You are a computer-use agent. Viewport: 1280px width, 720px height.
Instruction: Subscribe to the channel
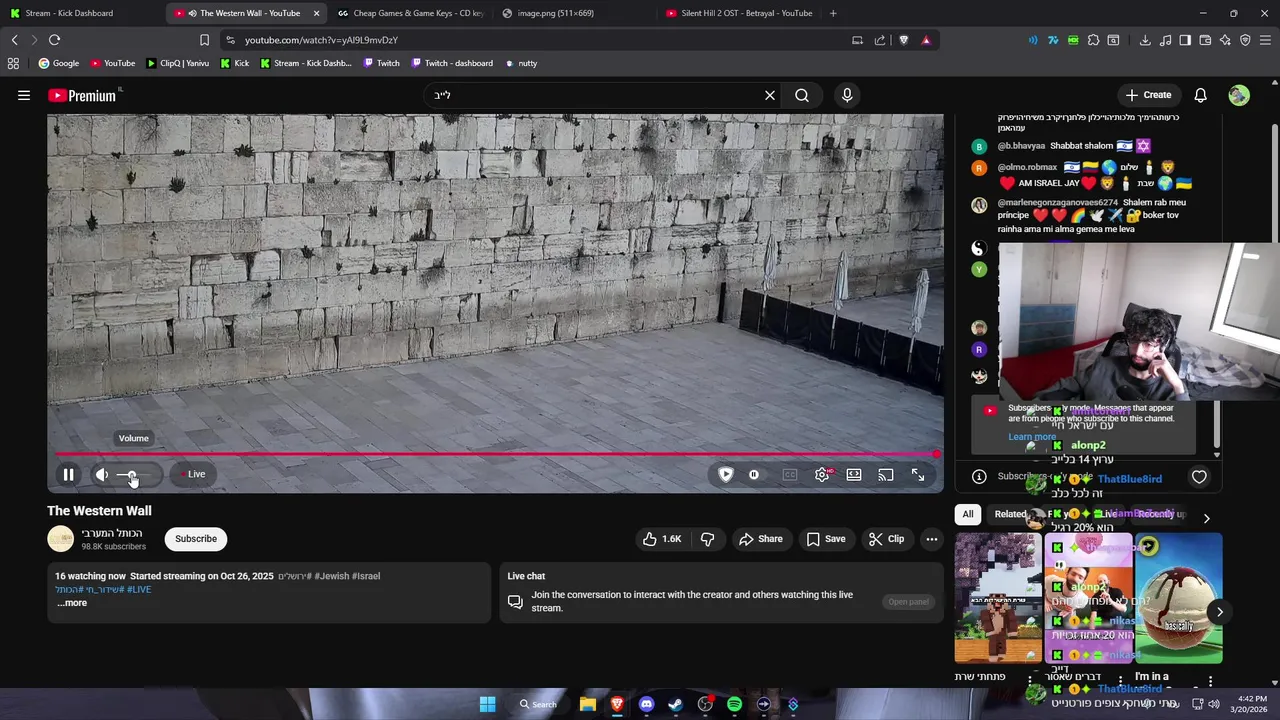click(x=196, y=539)
